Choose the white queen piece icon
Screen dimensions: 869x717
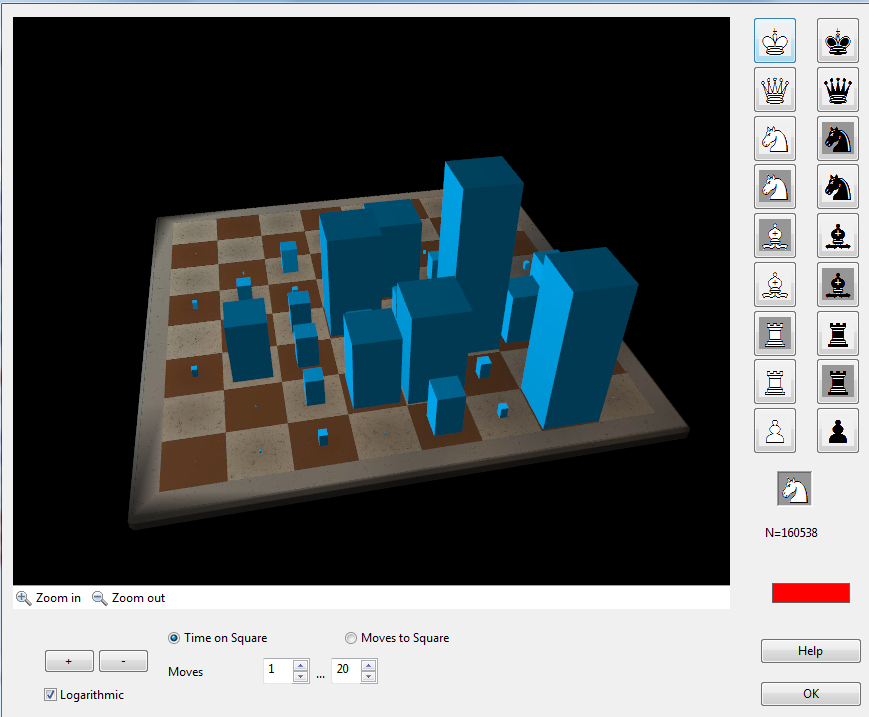coord(774,90)
